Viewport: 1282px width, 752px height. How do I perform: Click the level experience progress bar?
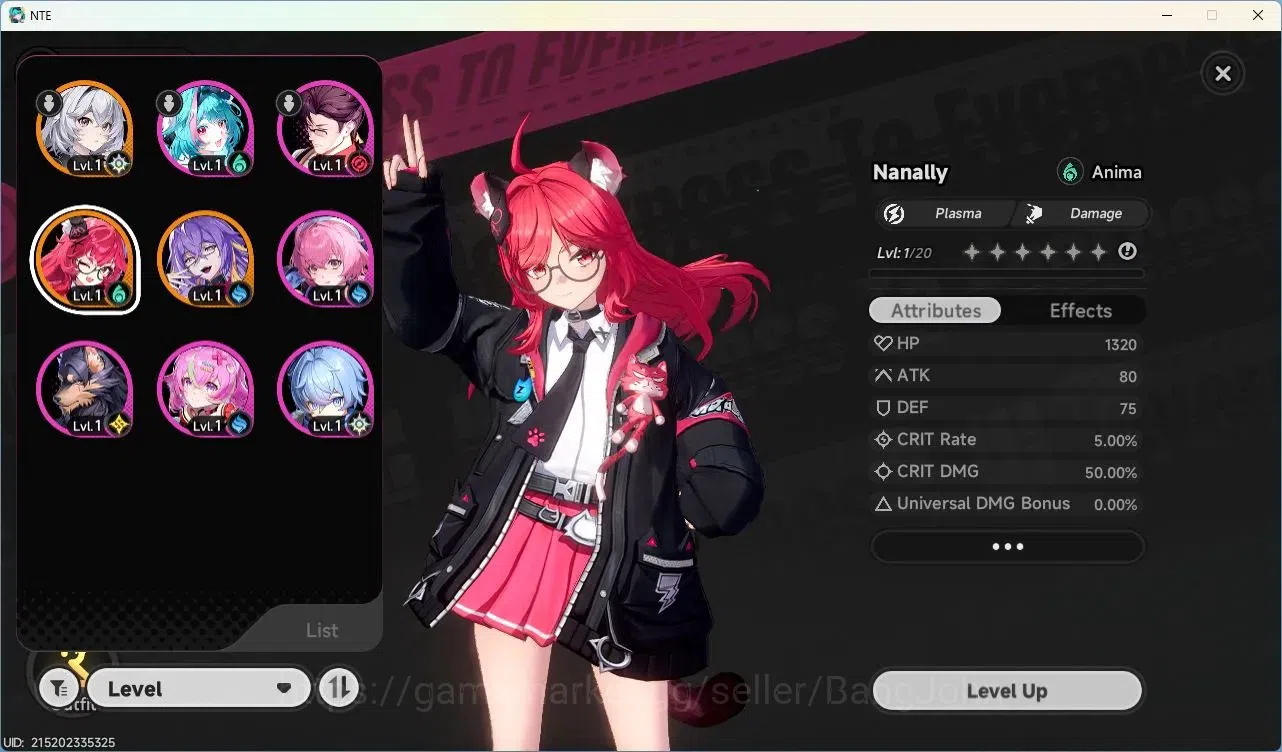tap(1007, 272)
